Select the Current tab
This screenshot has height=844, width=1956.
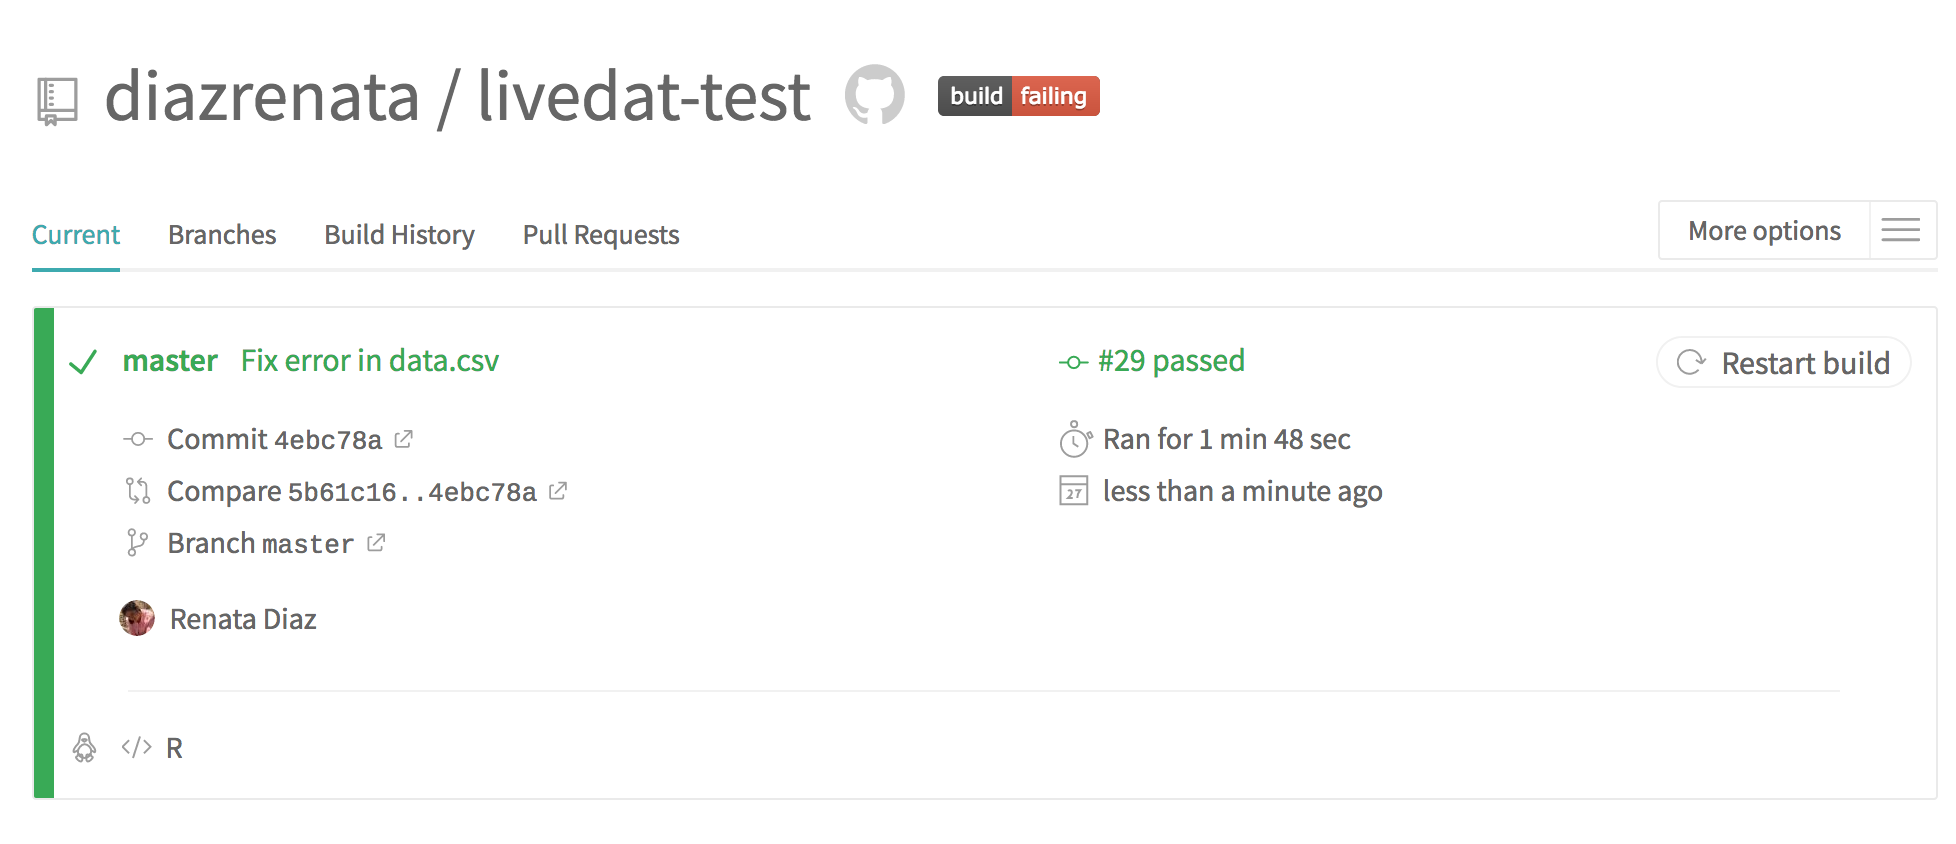[x=76, y=235]
